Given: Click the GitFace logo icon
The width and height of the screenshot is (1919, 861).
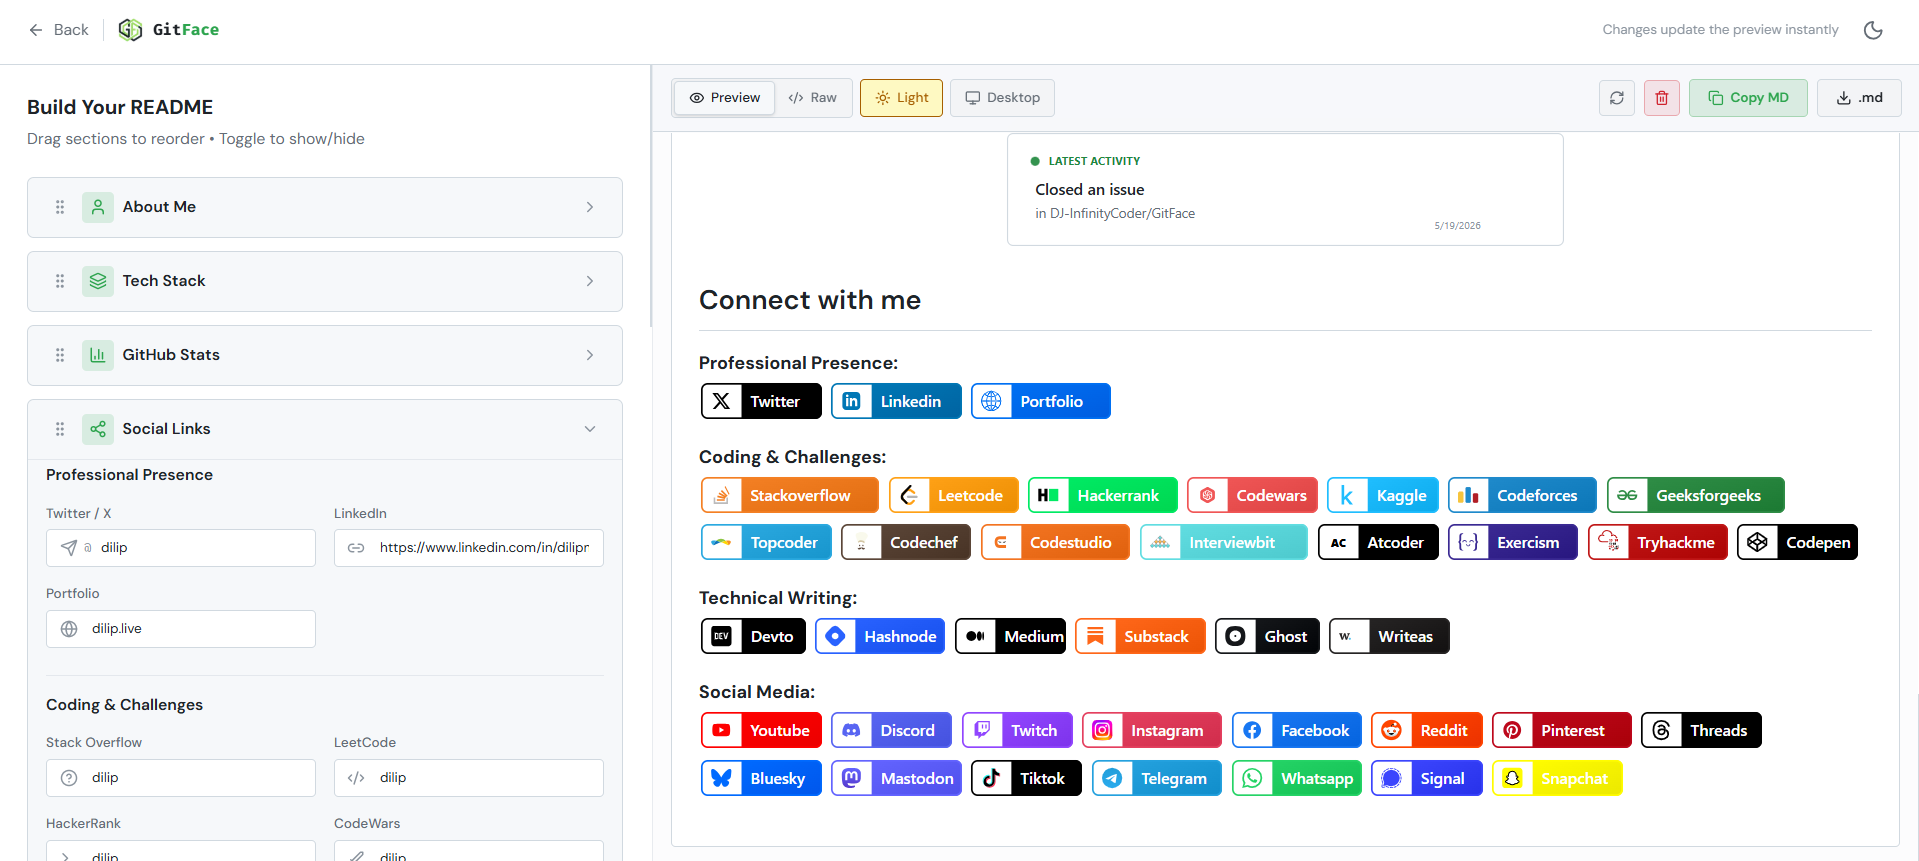Looking at the screenshot, I should 130,30.
